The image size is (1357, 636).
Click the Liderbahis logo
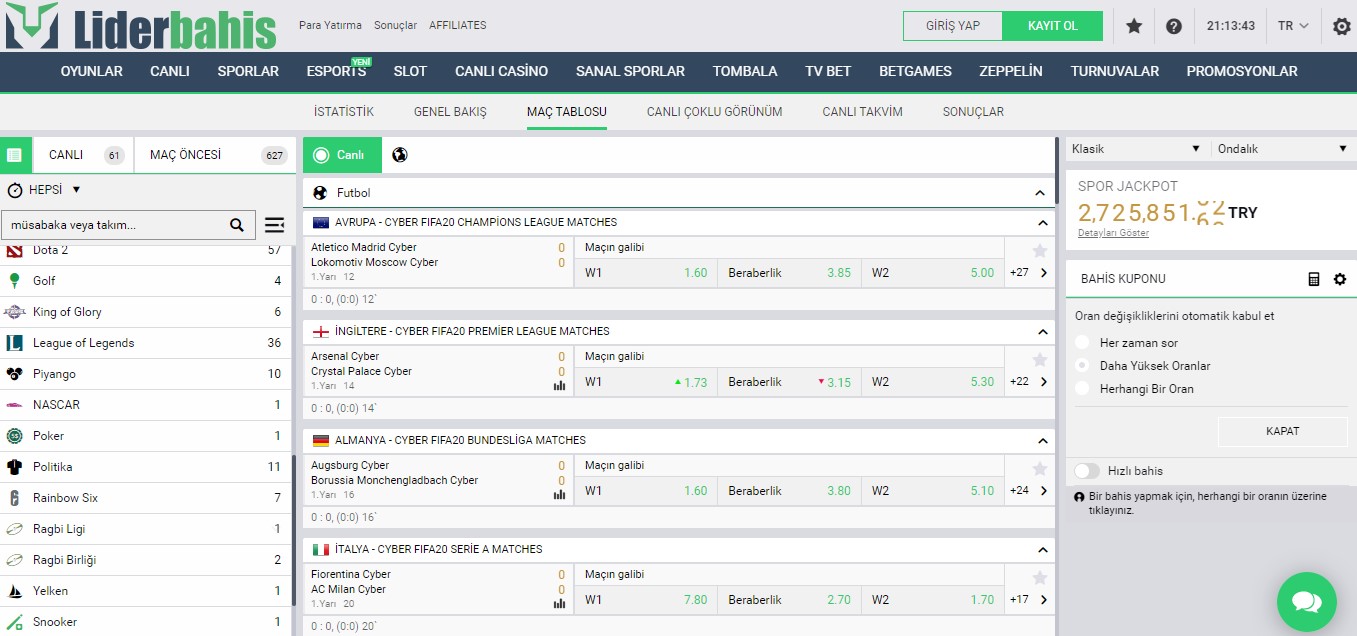[140, 26]
